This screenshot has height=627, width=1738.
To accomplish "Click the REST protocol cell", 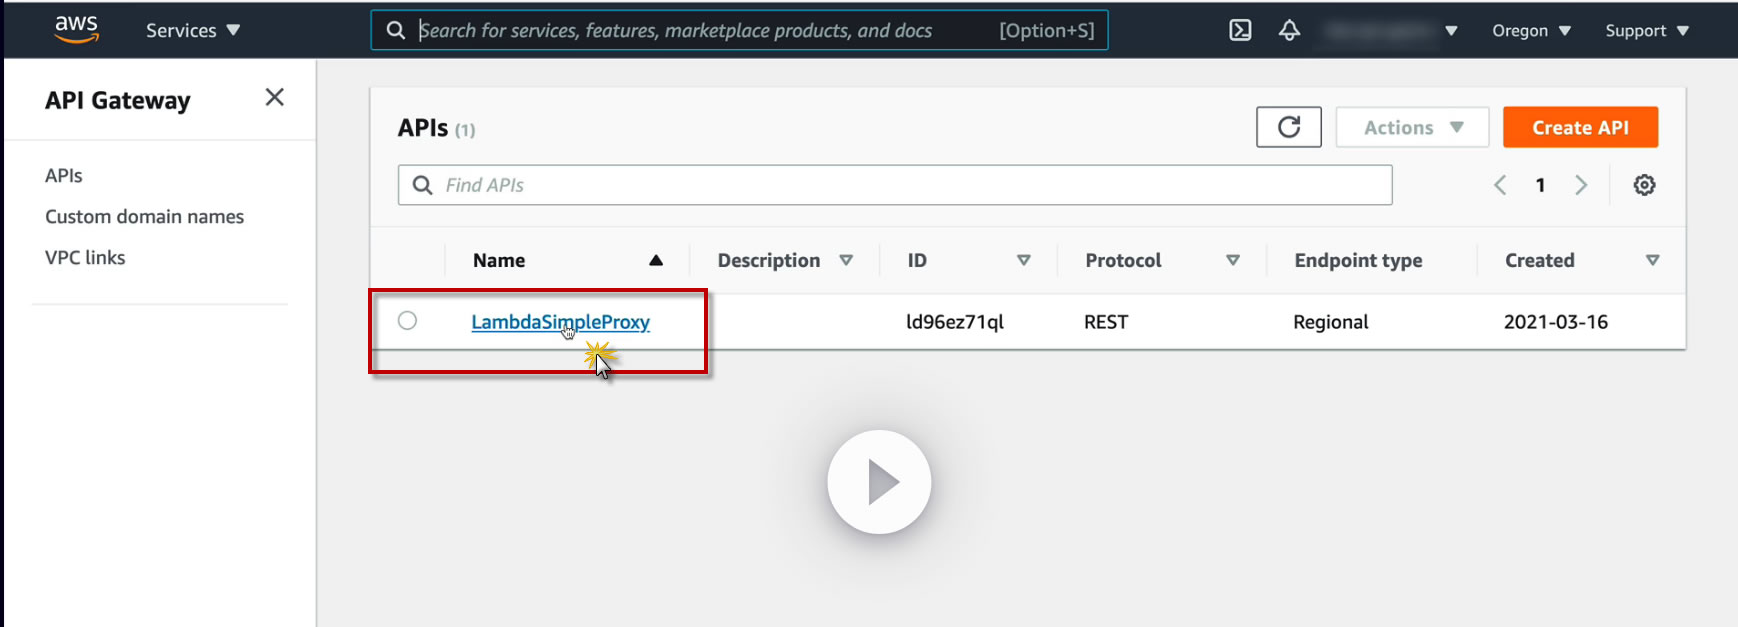I will [1106, 322].
